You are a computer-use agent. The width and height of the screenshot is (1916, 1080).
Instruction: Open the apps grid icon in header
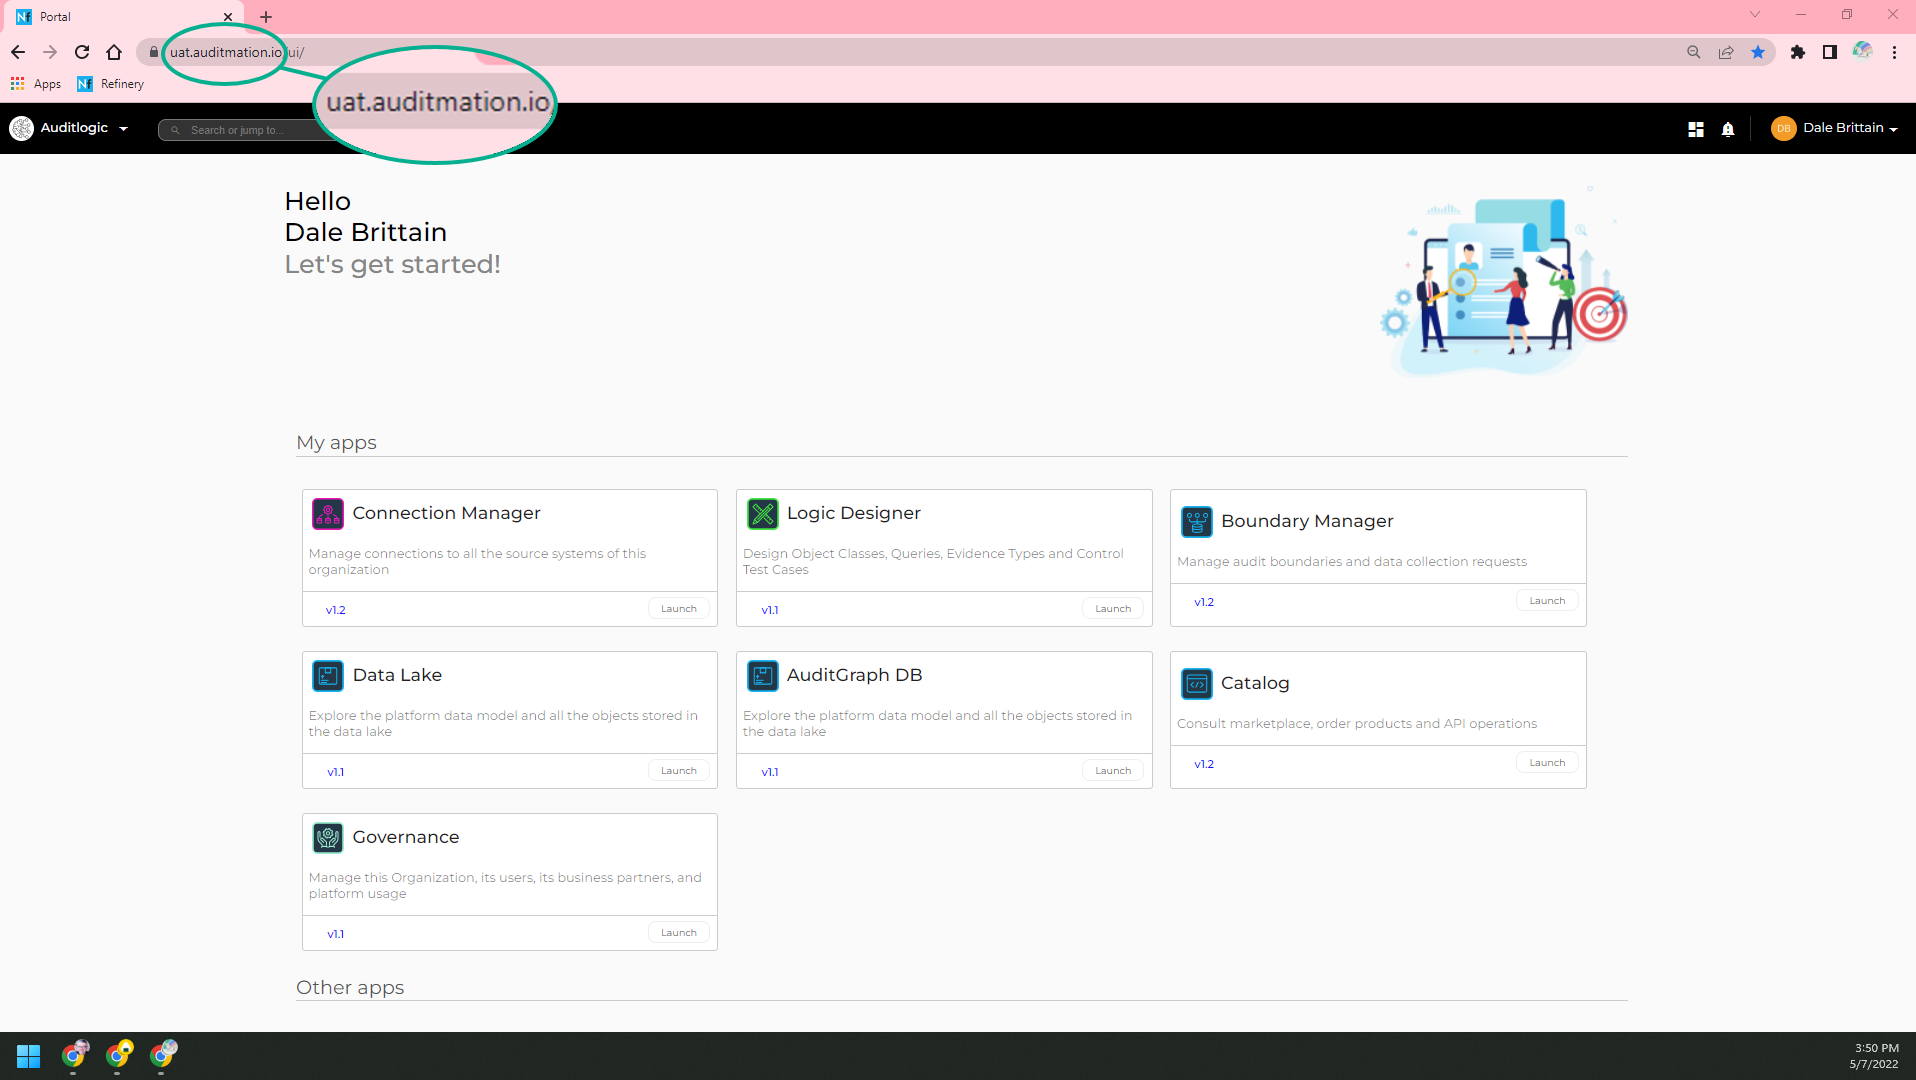1695,129
